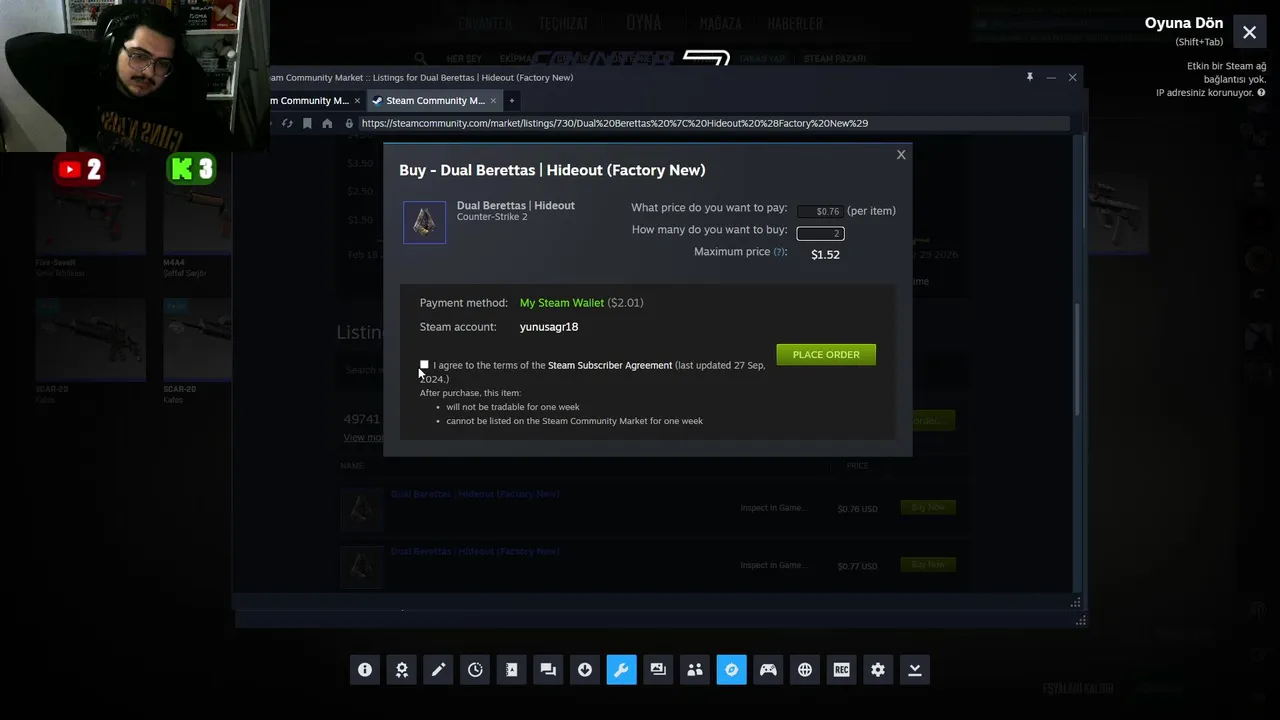Viewport: 1280px width, 720px height.
Task: Open ENVANTER menu in the CS2 background
Action: (x=485, y=24)
